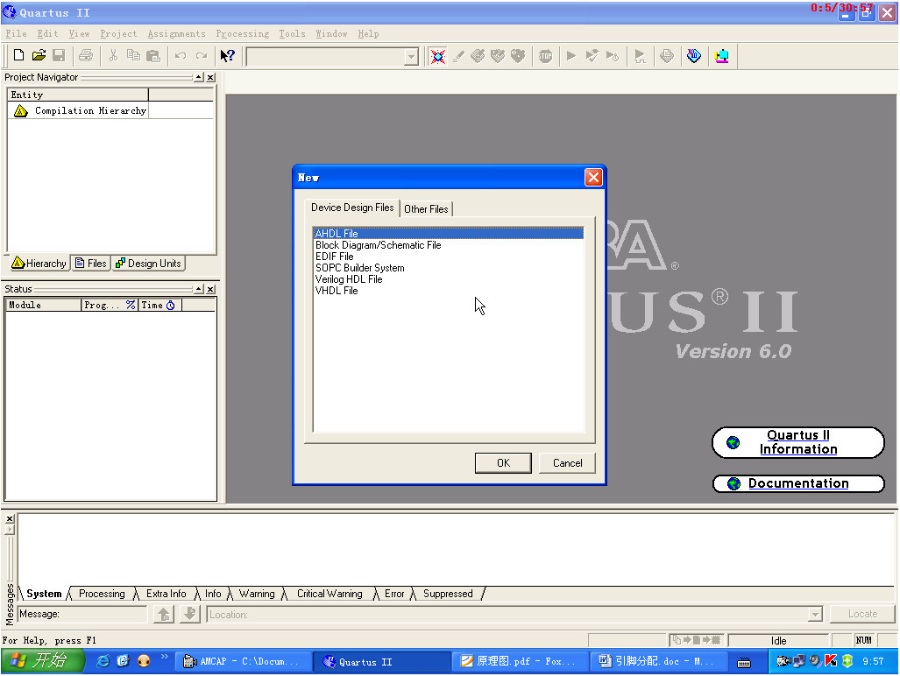Viewport: 900px width, 676px height.
Task: Open the Tools menu
Action: click(292, 34)
